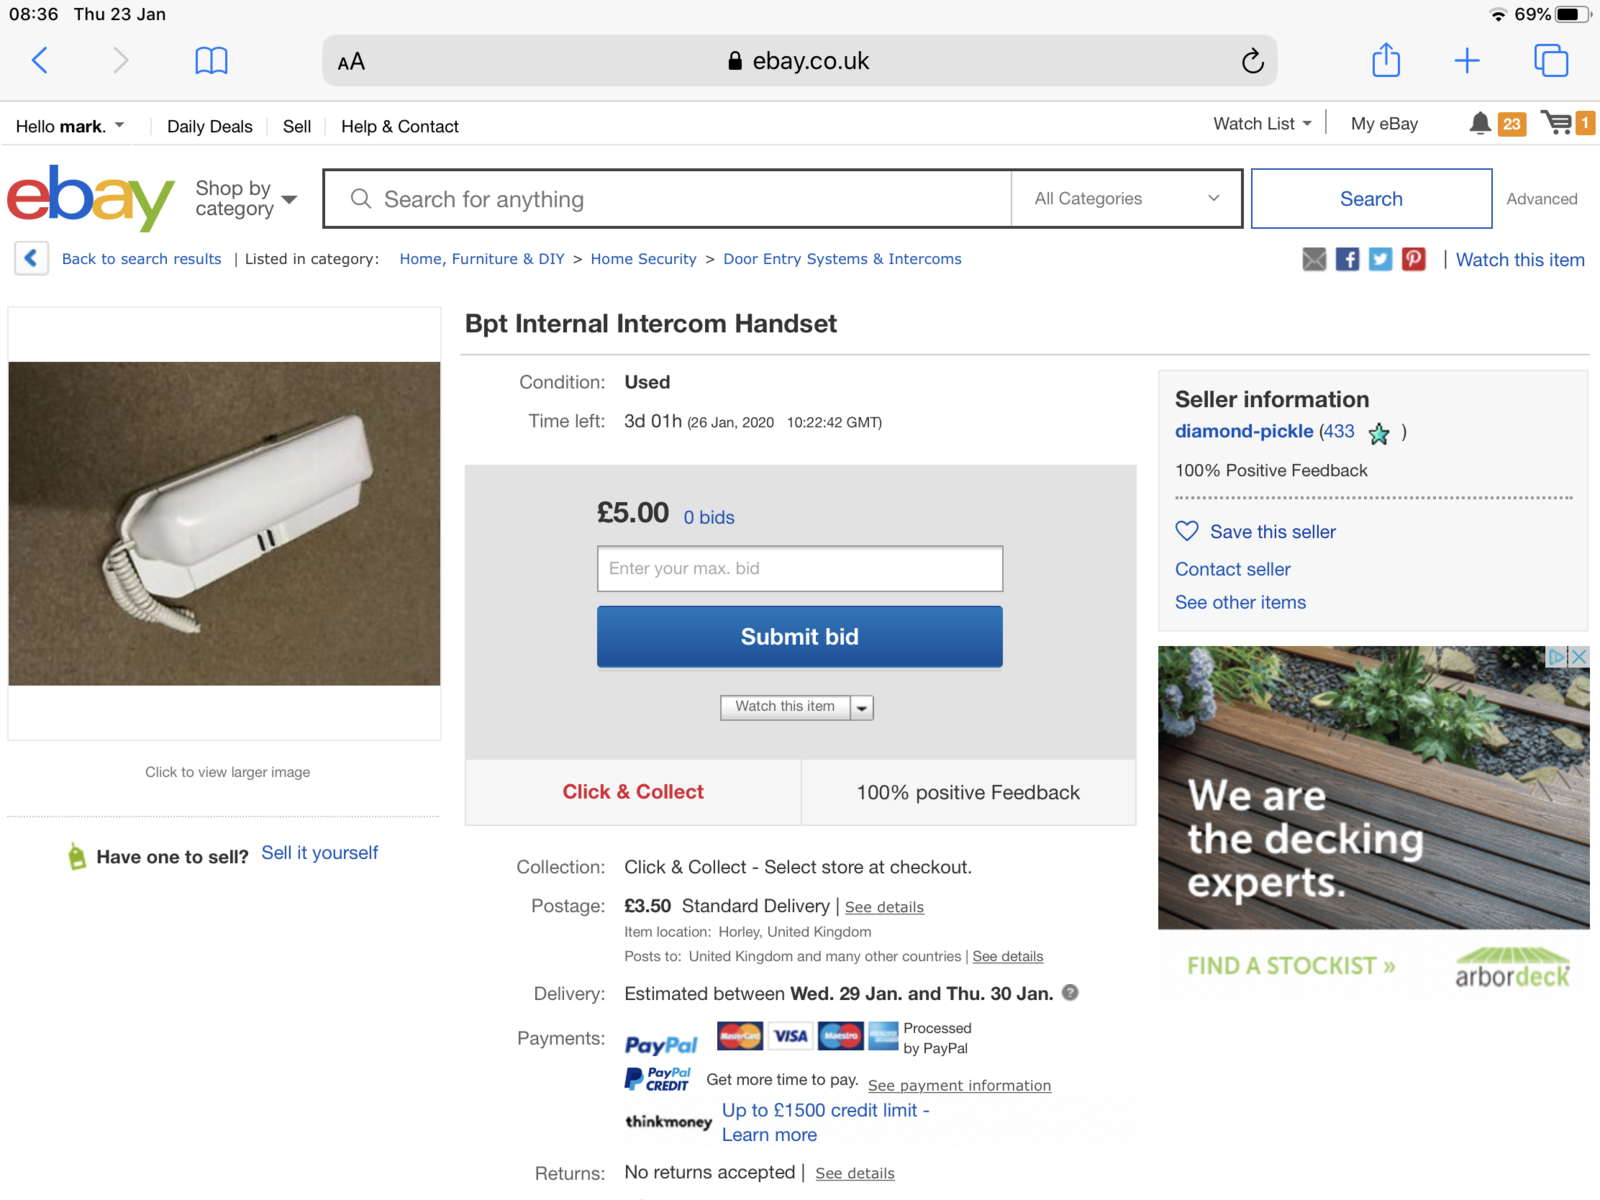Open the My eBay menu
The image size is (1600, 1200).
(x=1384, y=124)
